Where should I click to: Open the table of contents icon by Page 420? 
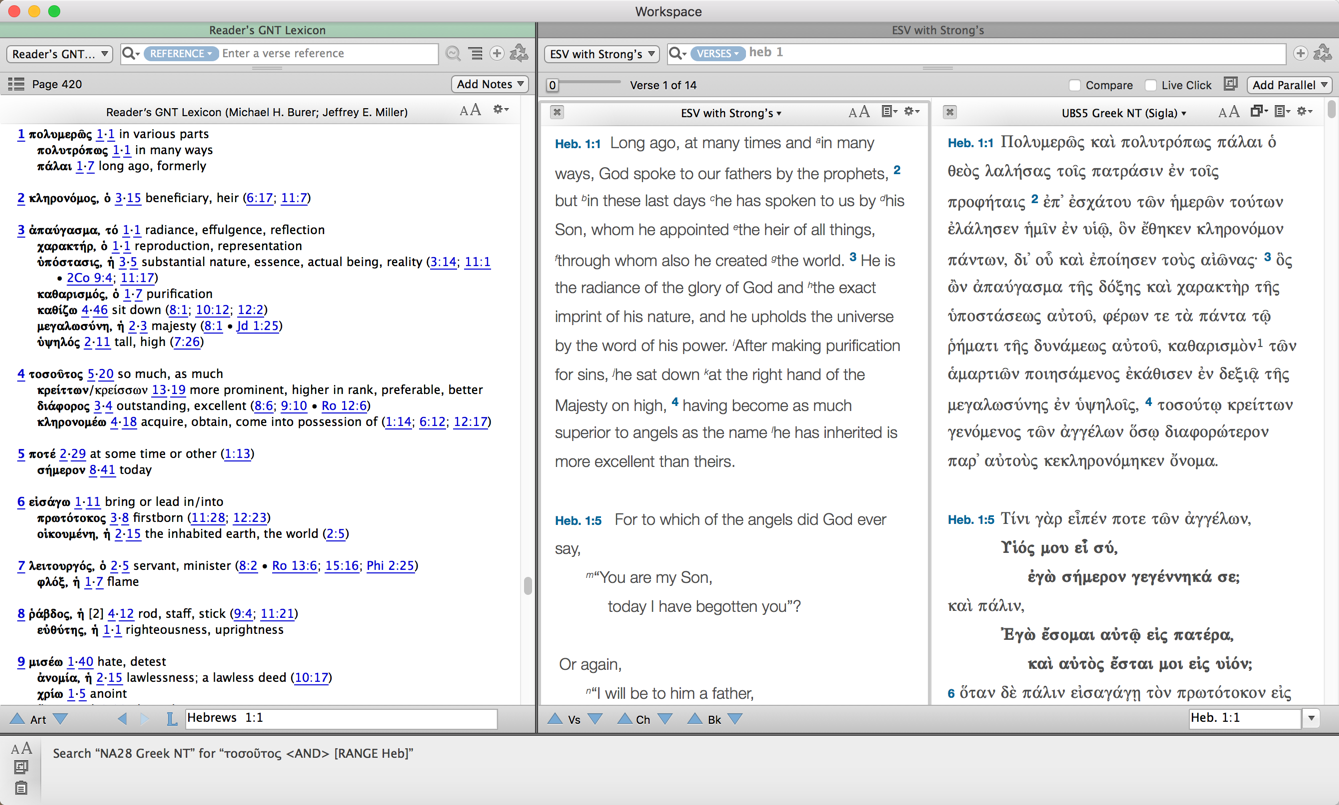tap(16, 84)
